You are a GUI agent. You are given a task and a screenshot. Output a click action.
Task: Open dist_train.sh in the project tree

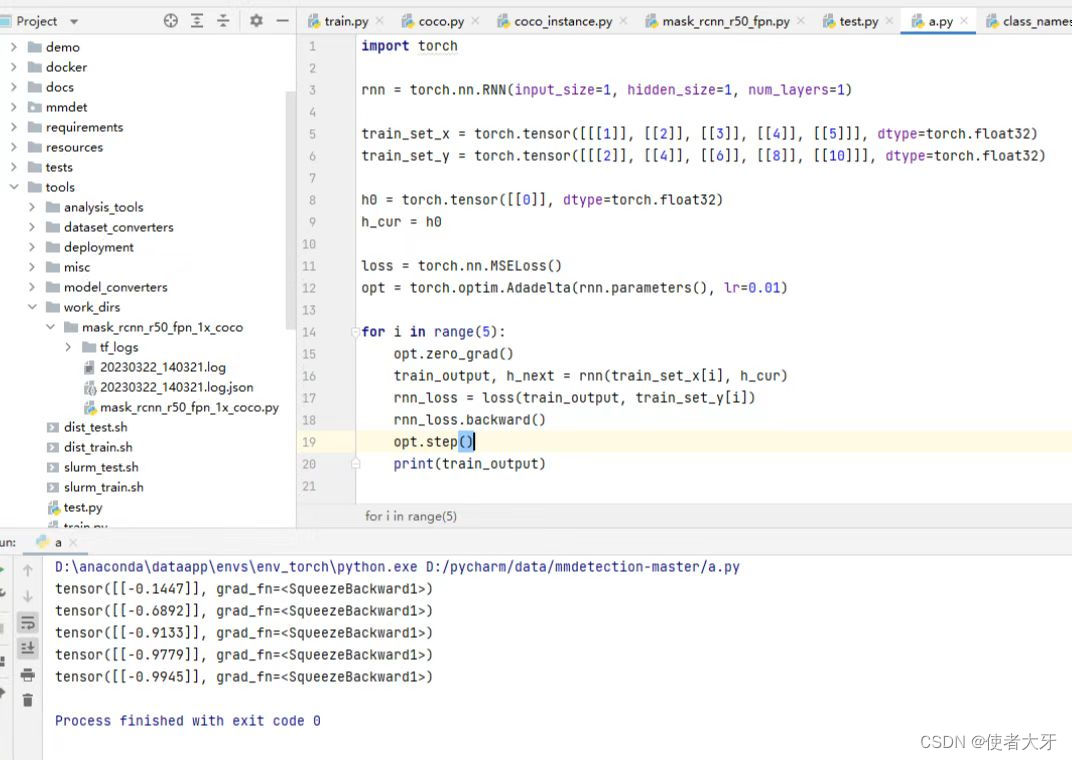pyautogui.click(x=98, y=447)
